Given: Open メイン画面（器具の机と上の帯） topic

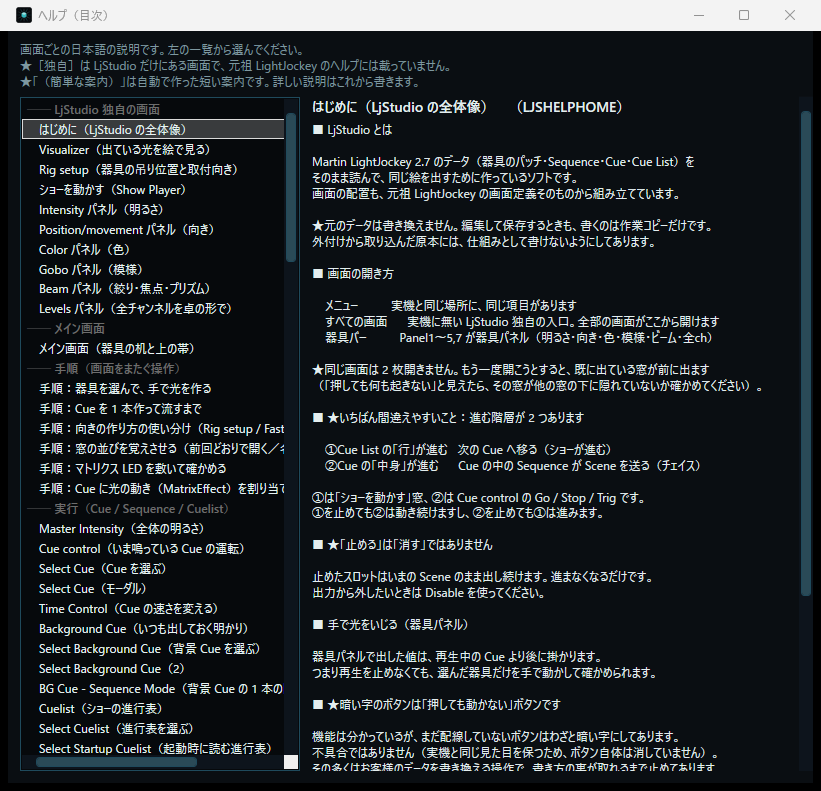Looking at the screenshot, I should (x=153, y=348).
